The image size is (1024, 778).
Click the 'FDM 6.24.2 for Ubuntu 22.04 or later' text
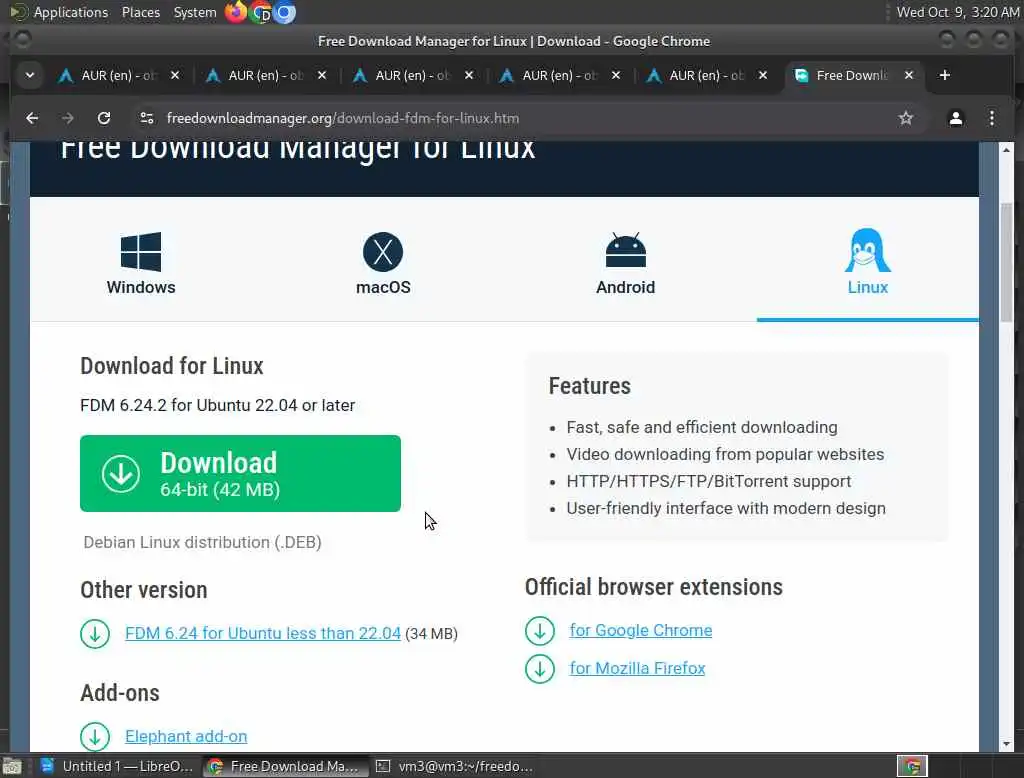point(217,405)
